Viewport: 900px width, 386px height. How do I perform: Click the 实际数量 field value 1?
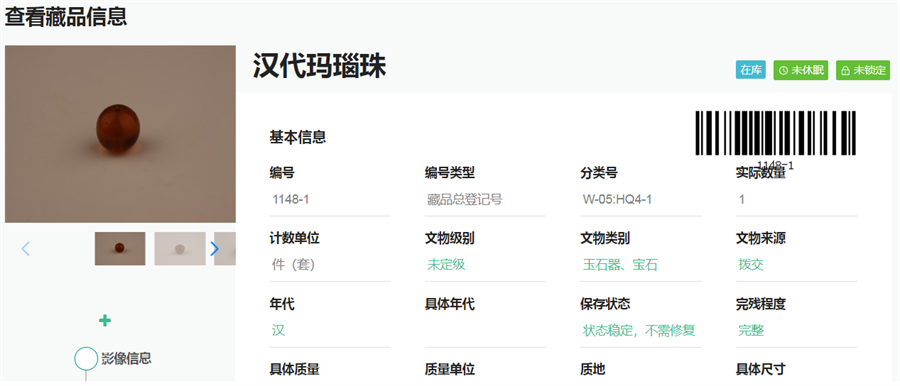click(796, 200)
